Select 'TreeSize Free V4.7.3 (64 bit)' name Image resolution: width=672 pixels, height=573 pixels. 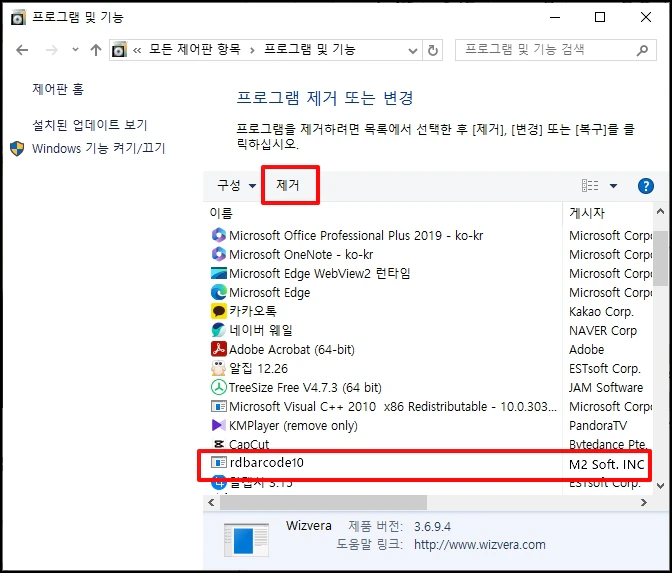click(305, 387)
